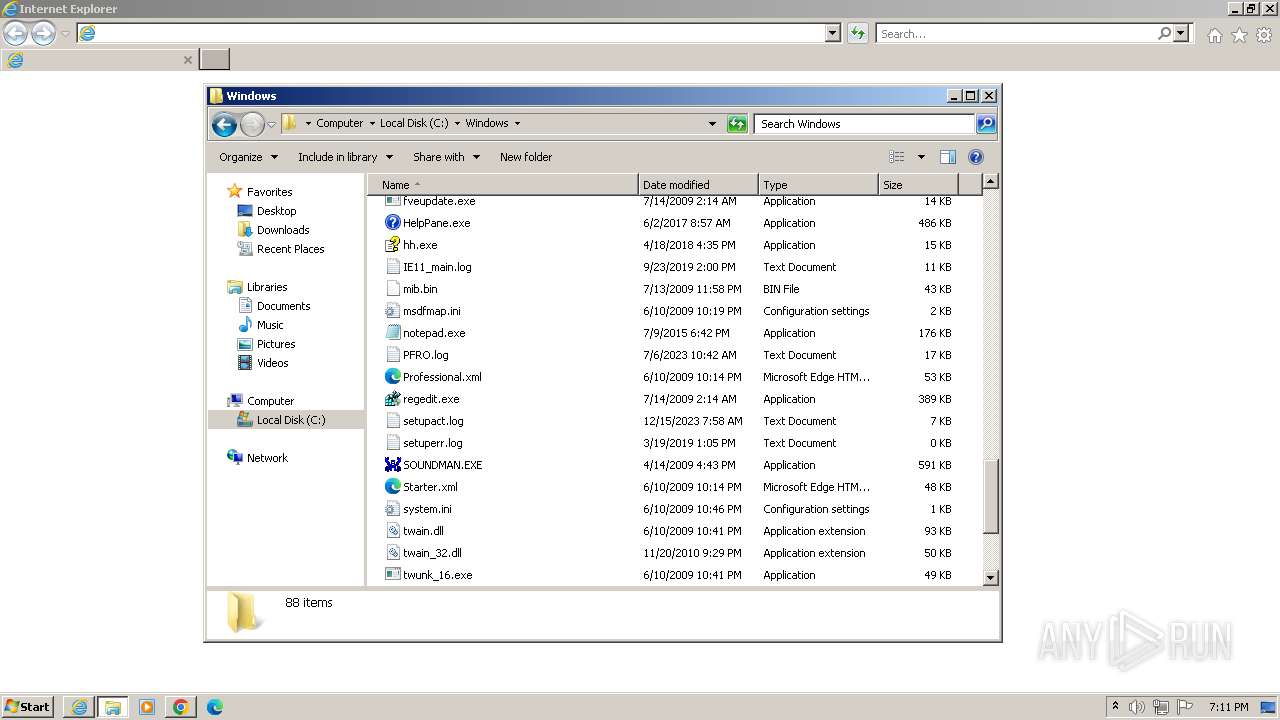
Task: Click Local Disk (C:) breadcrumb segment
Action: [x=414, y=124]
